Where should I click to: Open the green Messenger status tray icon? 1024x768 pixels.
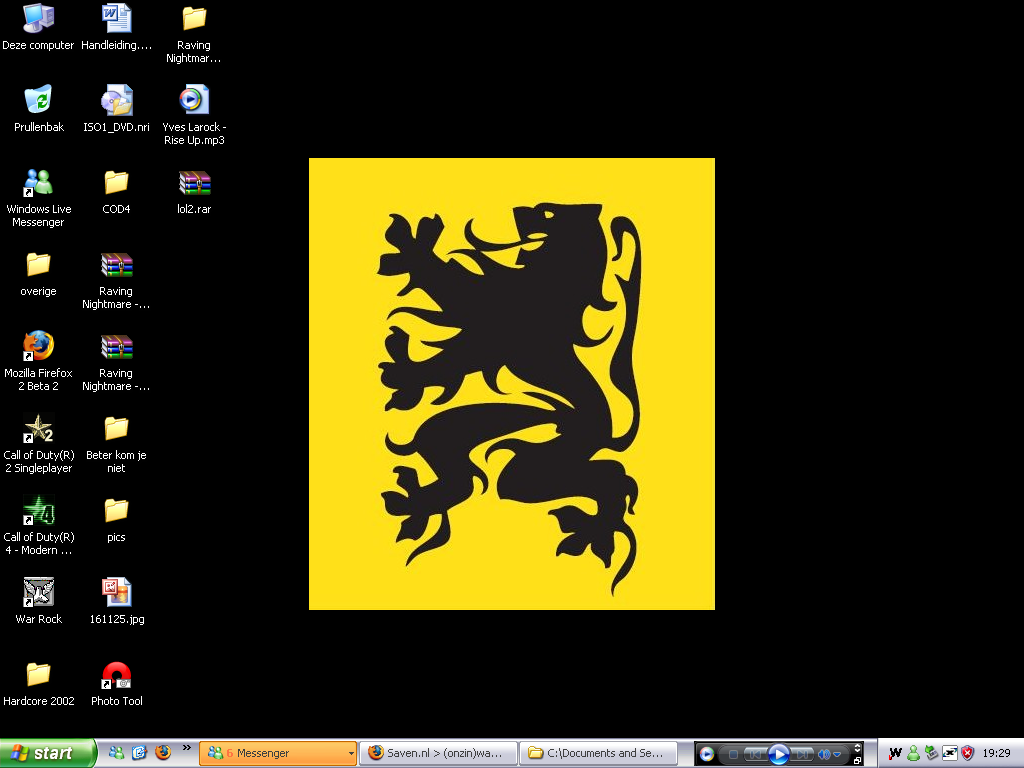tap(913, 754)
